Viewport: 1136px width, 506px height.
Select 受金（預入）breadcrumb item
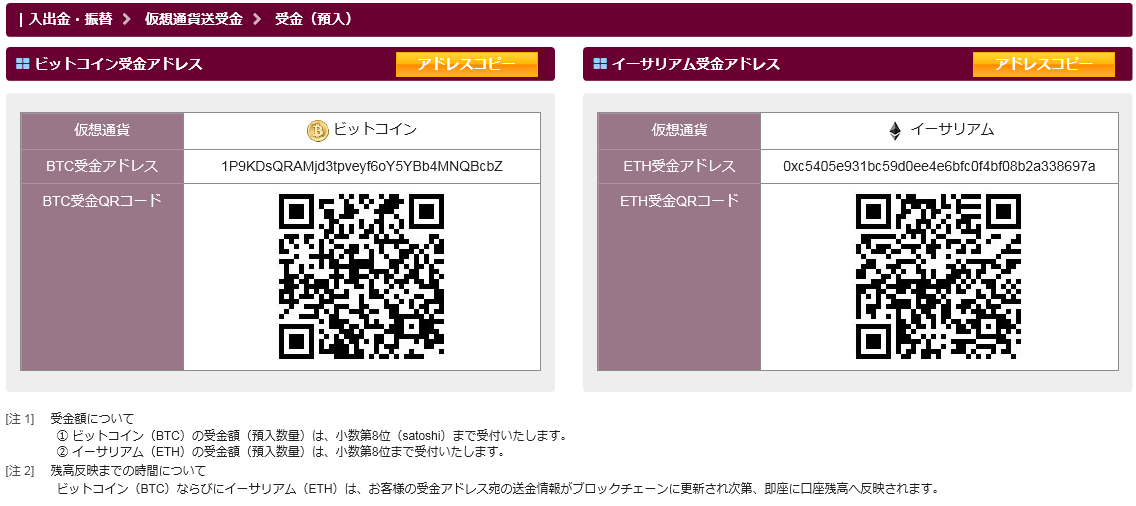point(313,19)
